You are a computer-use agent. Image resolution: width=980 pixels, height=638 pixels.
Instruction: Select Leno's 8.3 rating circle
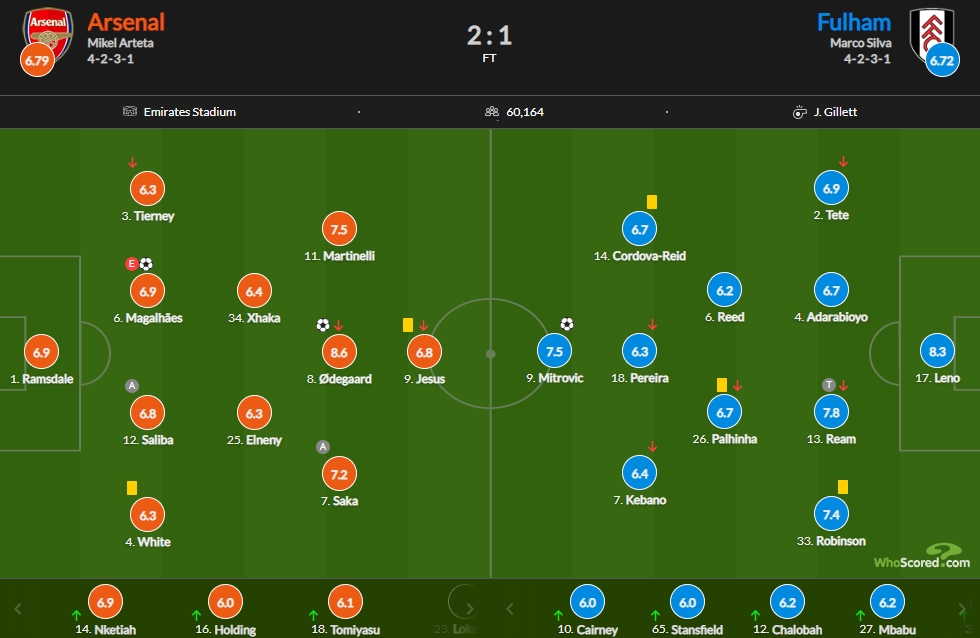tap(938, 351)
